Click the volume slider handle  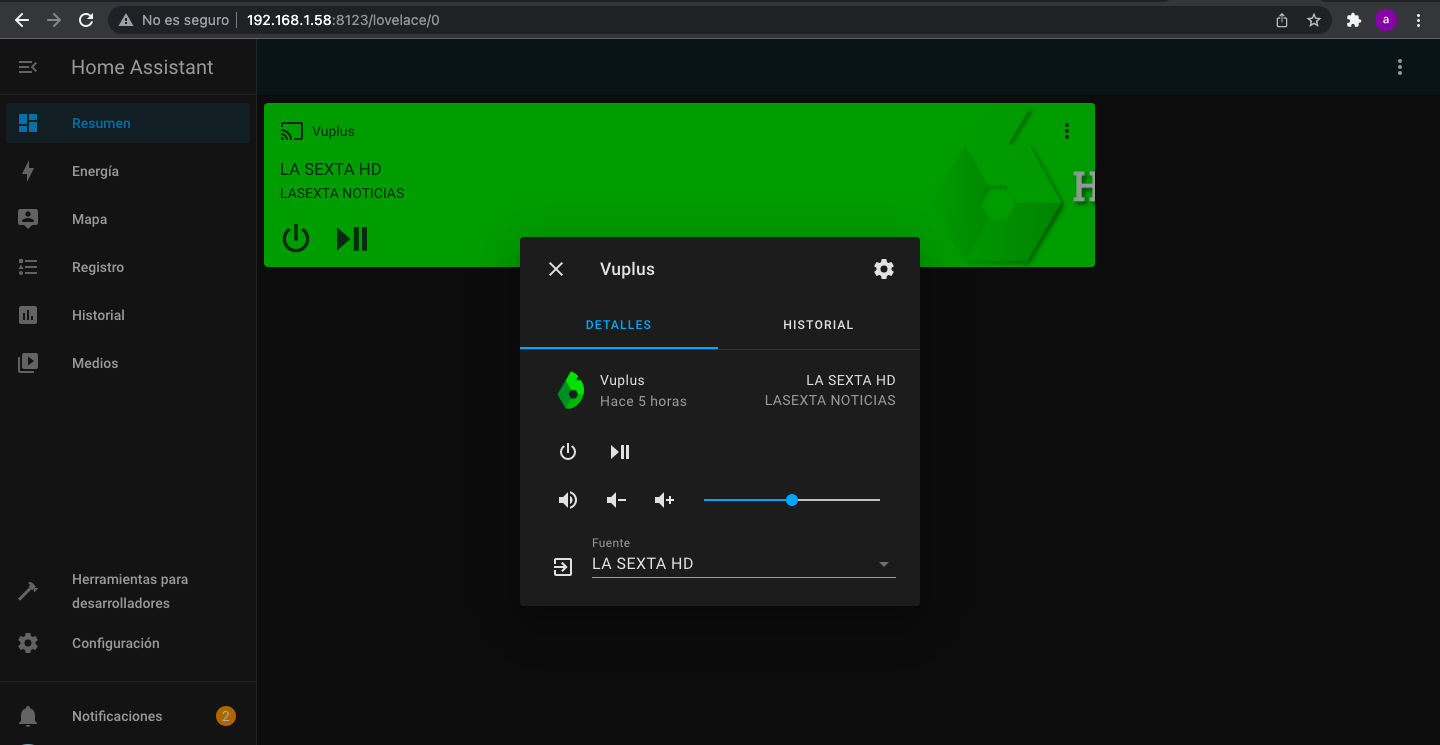point(792,500)
